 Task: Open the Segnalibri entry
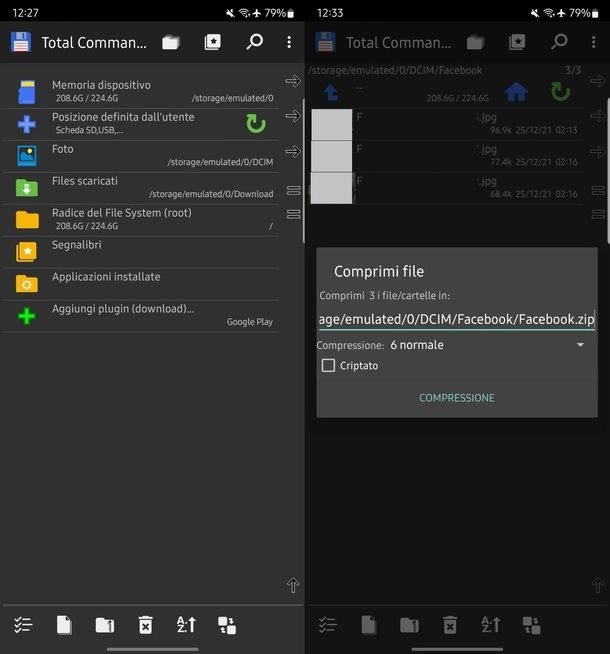coord(141,252)
